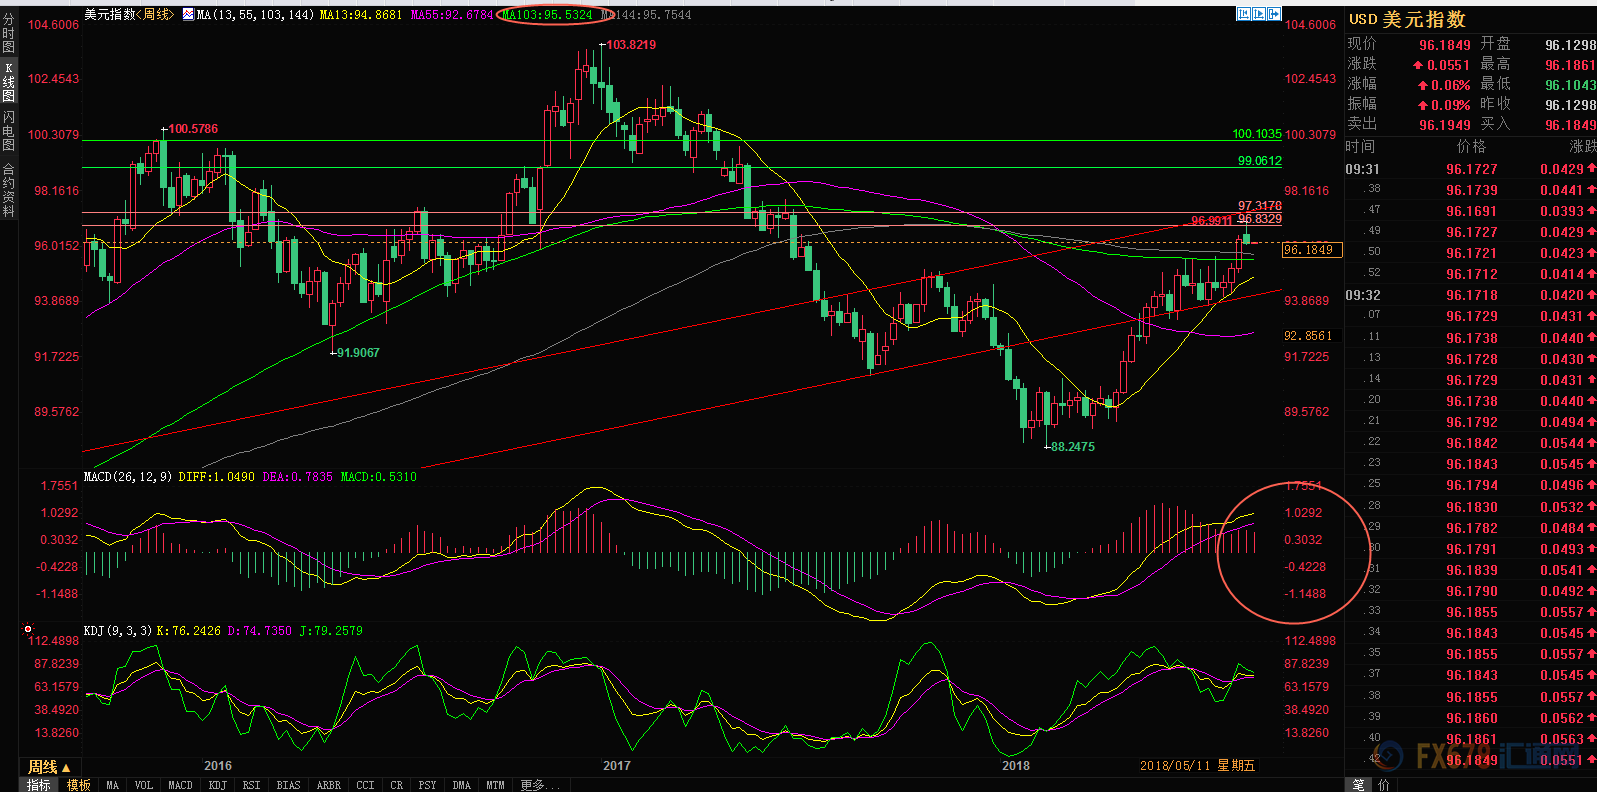The width and height of the screenshot is (1597, 792).
Task: Click the 09:31 tick row in trade list
Action: click(x=1471, y=169)
